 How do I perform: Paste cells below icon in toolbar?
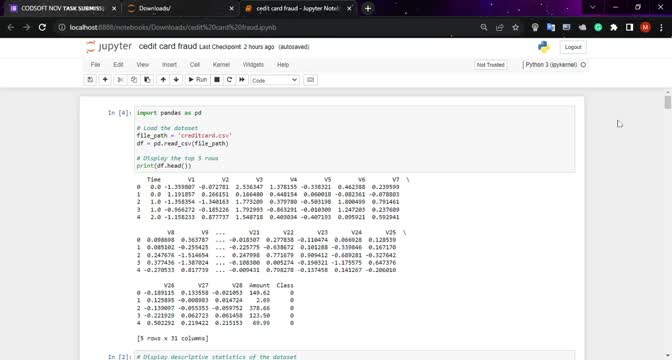pos(147,80)
